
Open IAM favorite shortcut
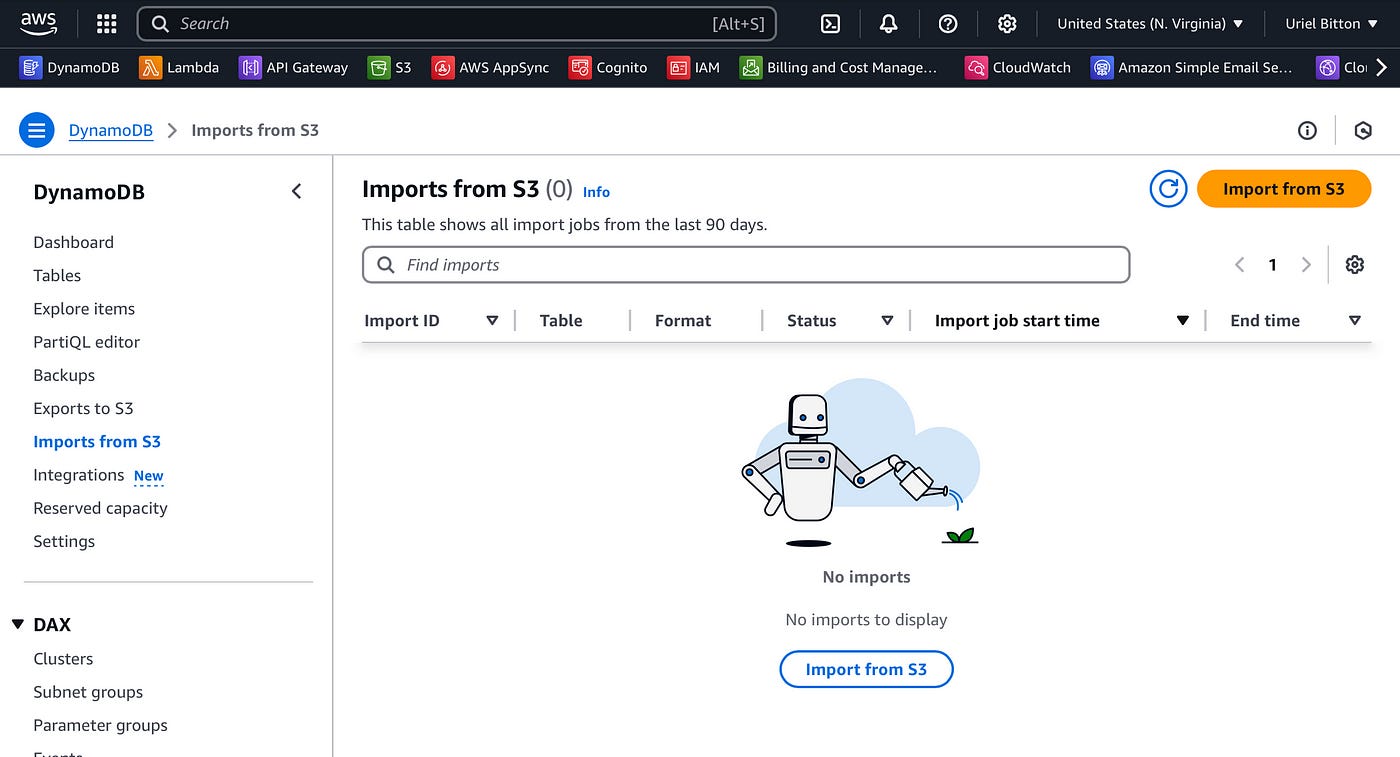click(693, 67)
